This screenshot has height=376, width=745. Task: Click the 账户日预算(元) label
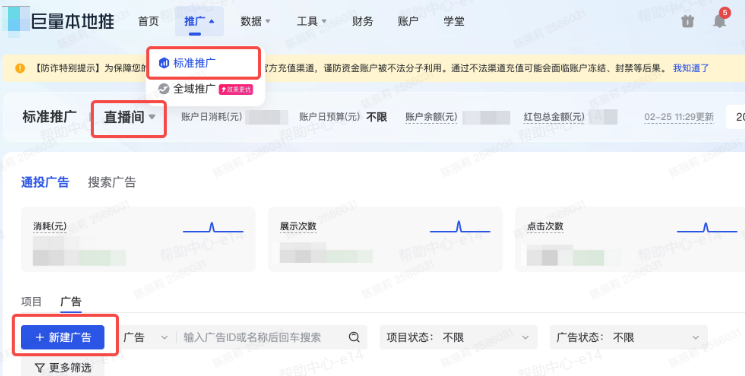330,117
